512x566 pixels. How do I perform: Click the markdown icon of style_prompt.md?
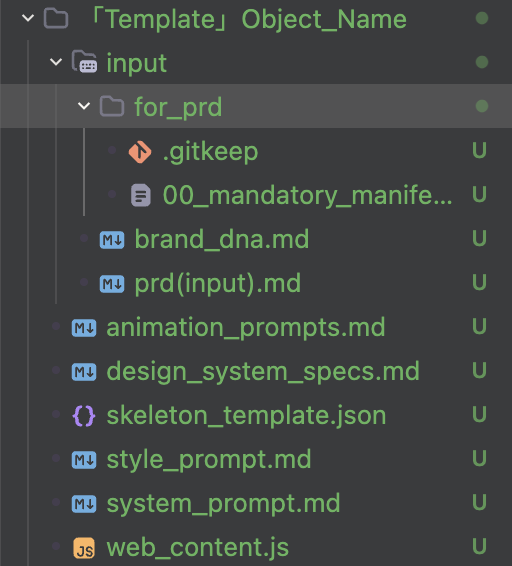pyautogui.click(x=84, y=460)
